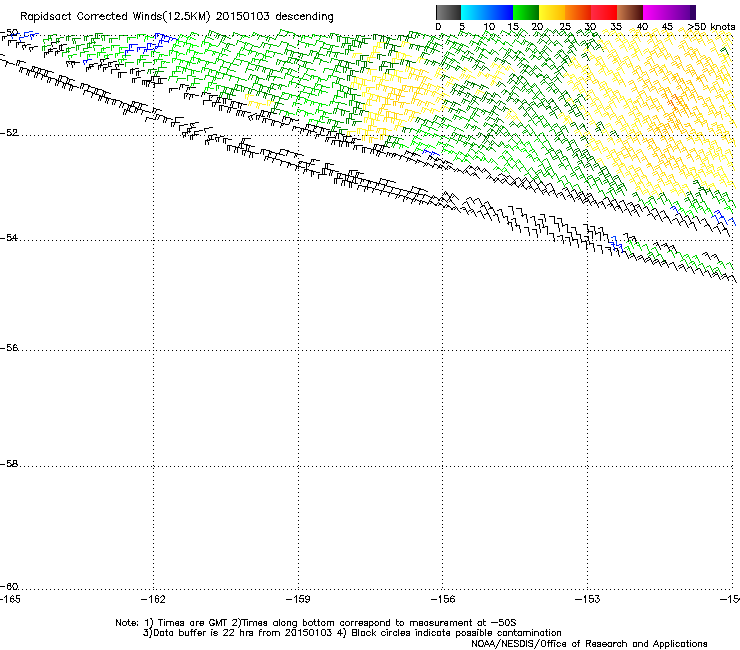740x650 pixels.
Task: Click the orange 25-30 knots color band
Action: [x=578, y=12]
